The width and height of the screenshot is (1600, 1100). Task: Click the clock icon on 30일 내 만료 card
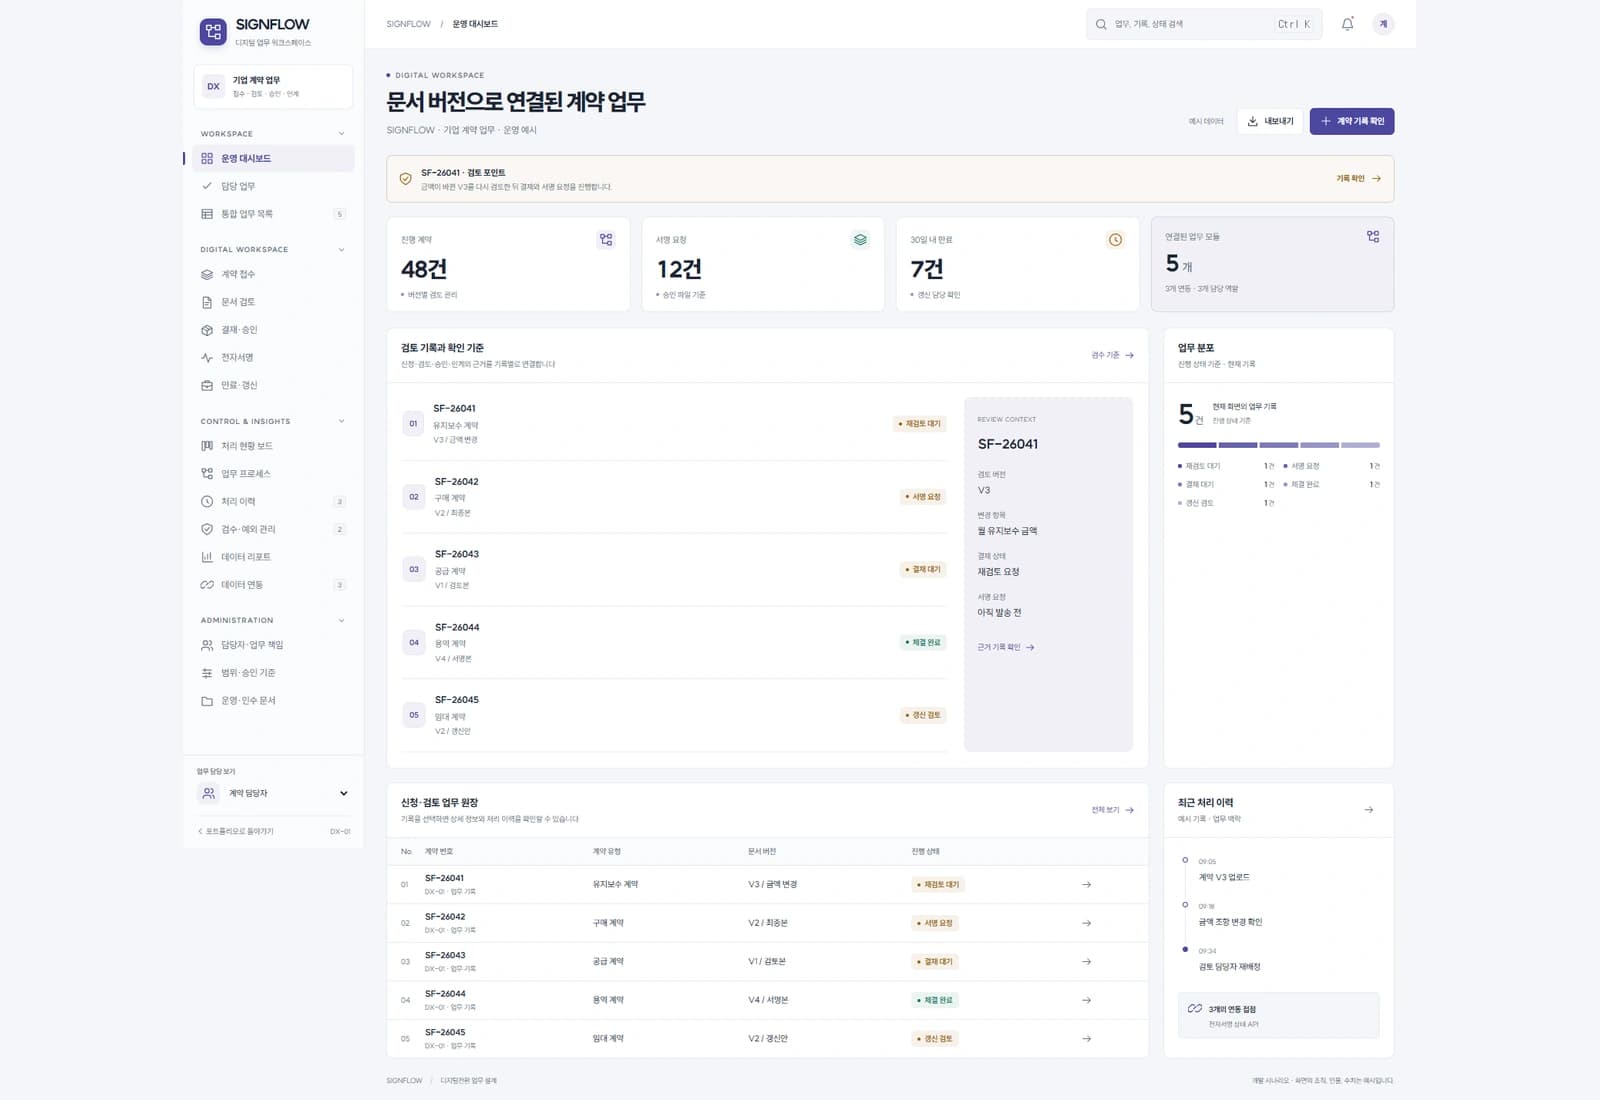point(1115,240)
